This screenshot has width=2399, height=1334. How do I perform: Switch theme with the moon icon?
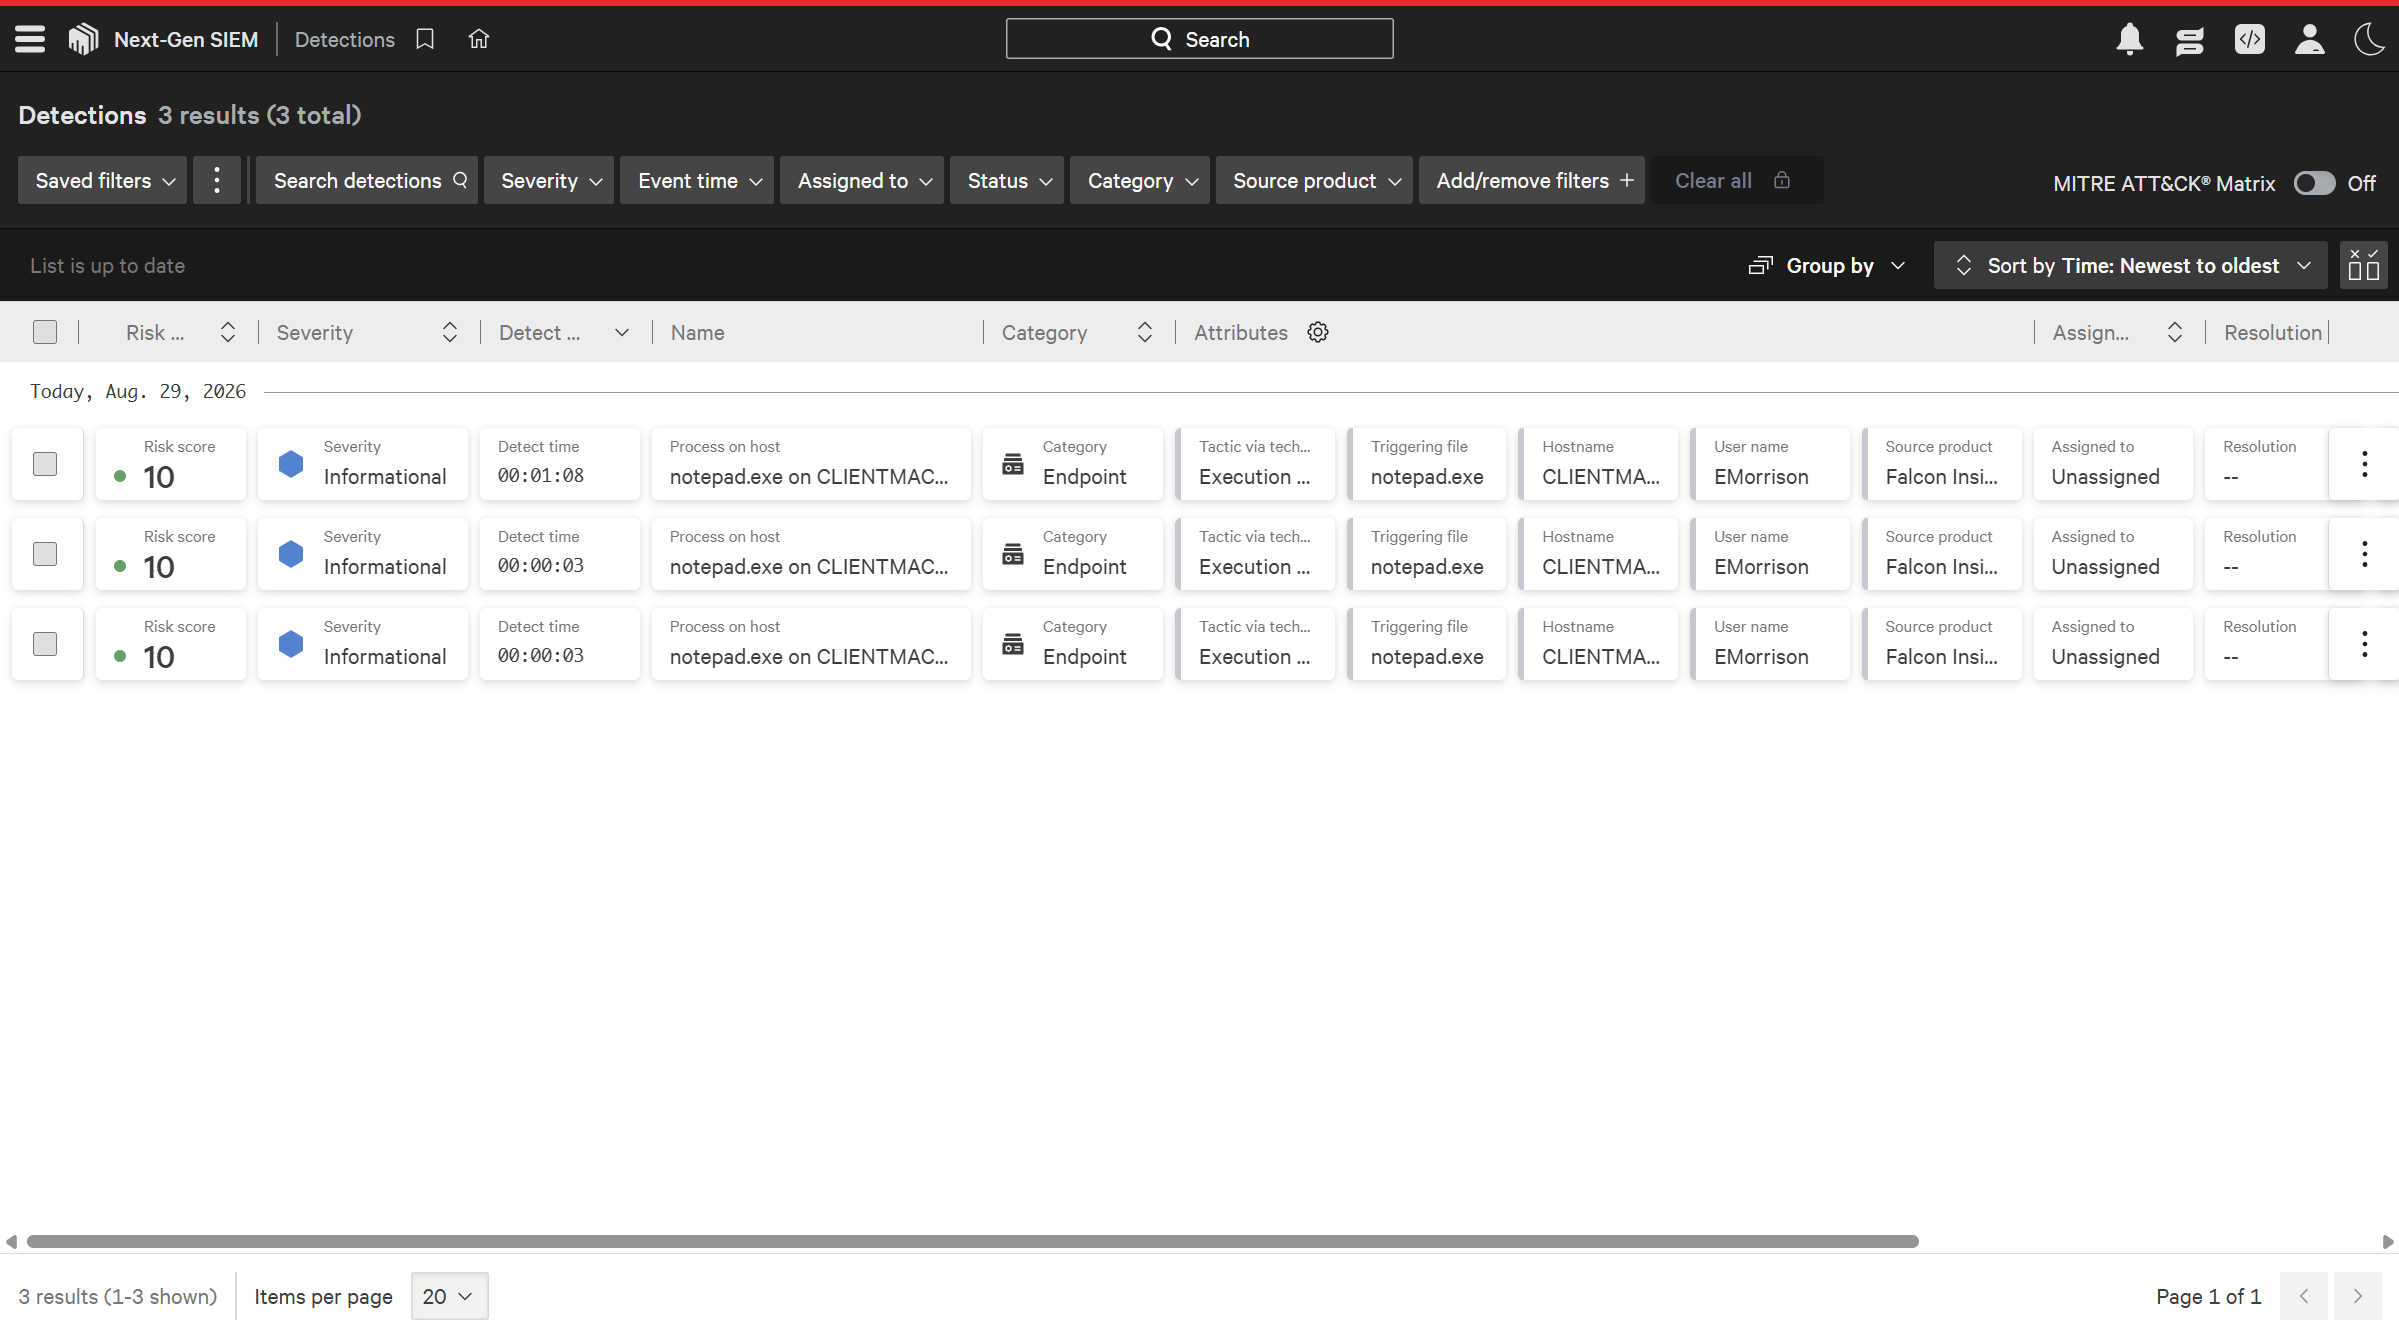coord(2369,39)
